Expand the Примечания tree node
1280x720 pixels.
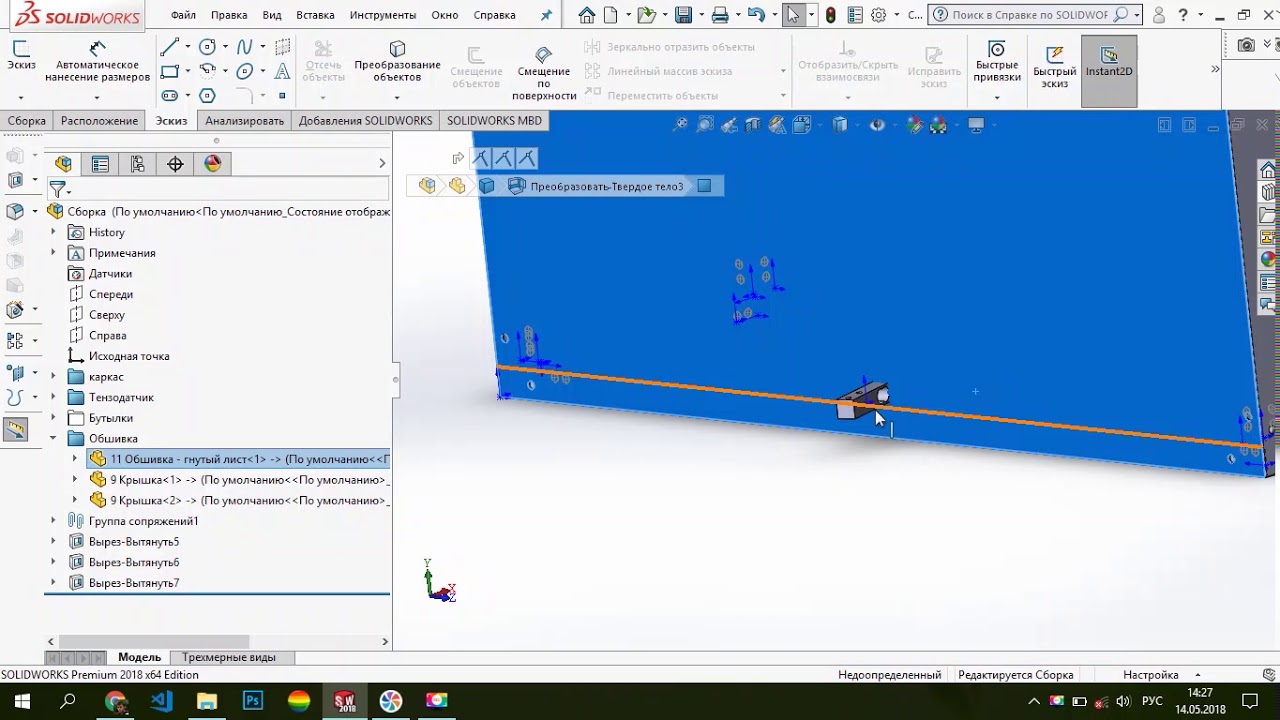click(53, 253)
